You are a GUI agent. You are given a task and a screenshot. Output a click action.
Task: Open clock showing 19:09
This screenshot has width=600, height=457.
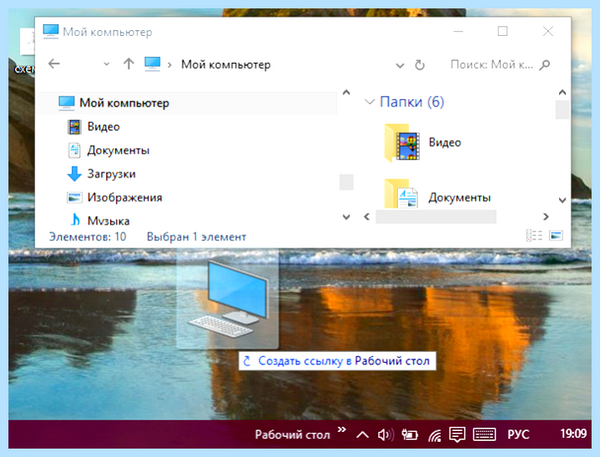pos(573,434)
